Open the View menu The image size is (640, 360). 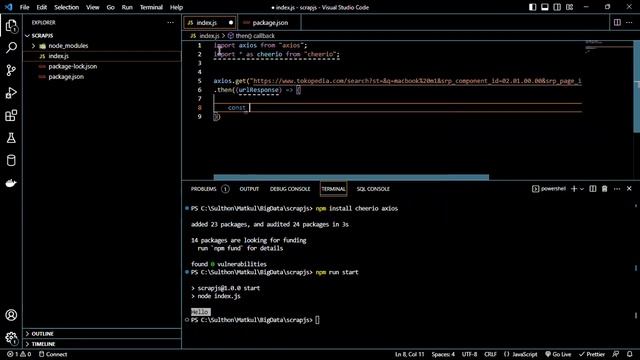(x=93, y=7)
